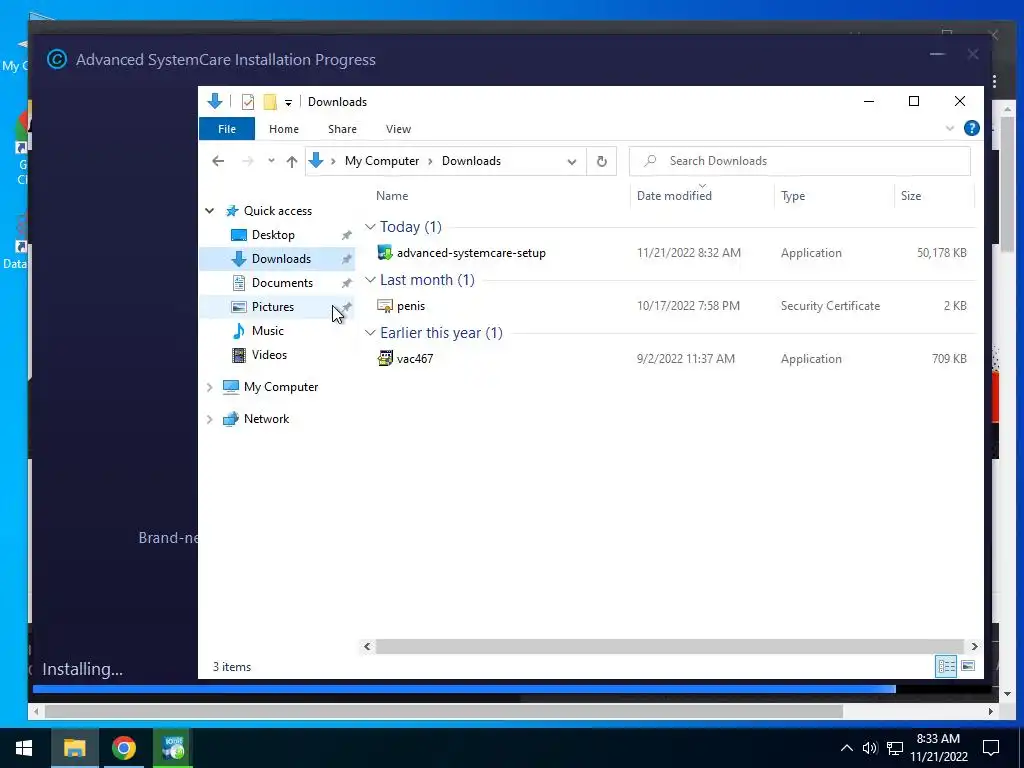Go up one folder level

click(x=291, y=161)
